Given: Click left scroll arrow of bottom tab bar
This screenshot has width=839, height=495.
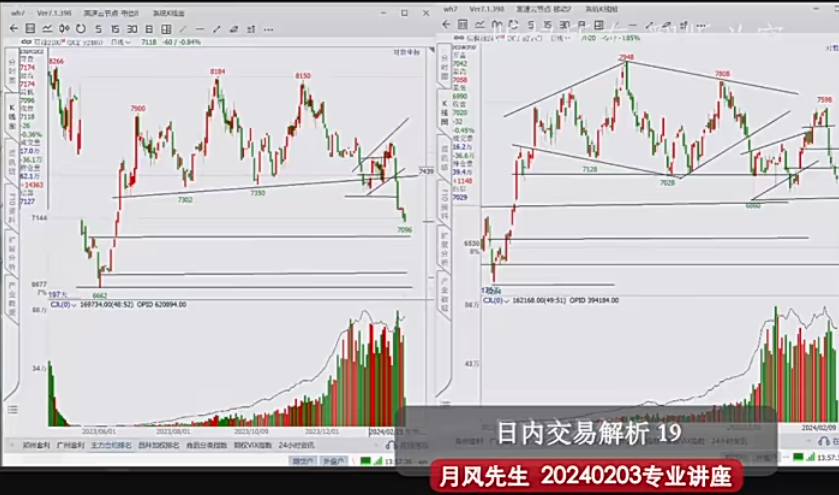Looking at the screenshot, I should click(x=12, y=445).
